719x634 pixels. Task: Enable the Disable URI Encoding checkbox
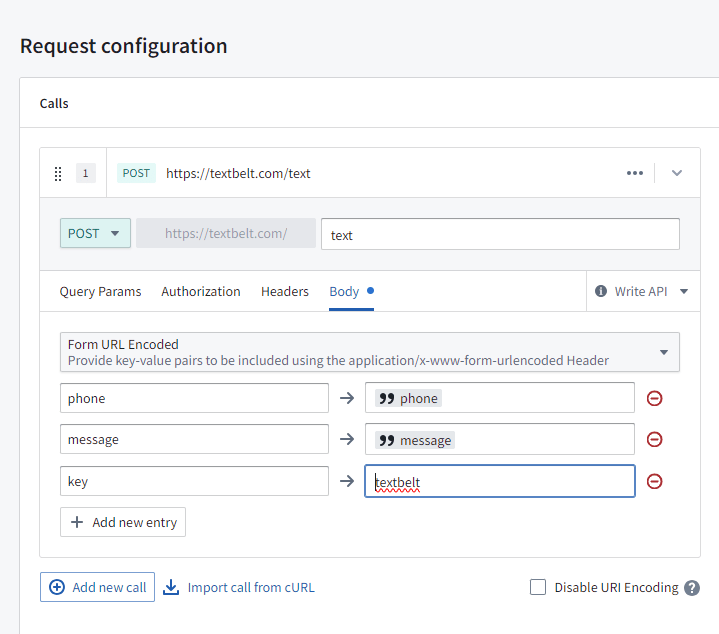538,587
